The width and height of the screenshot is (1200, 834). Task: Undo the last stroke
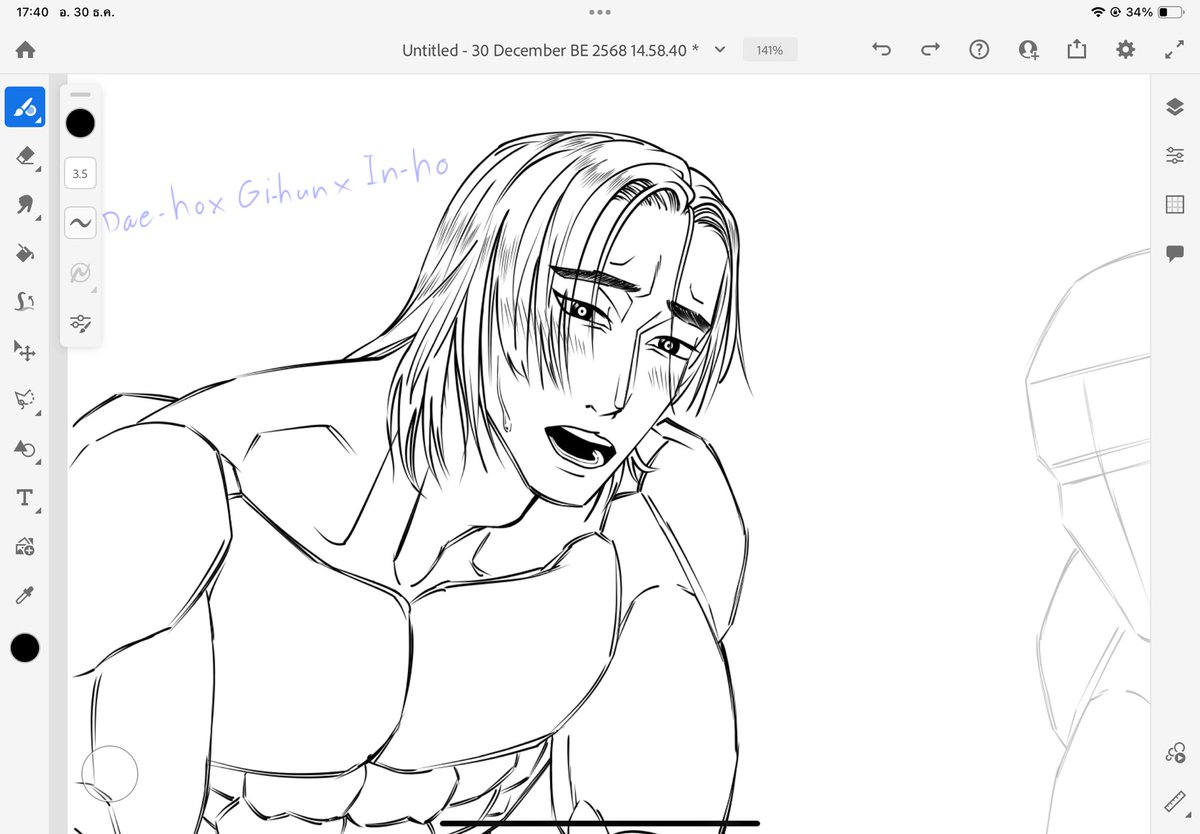click(881, 50)
